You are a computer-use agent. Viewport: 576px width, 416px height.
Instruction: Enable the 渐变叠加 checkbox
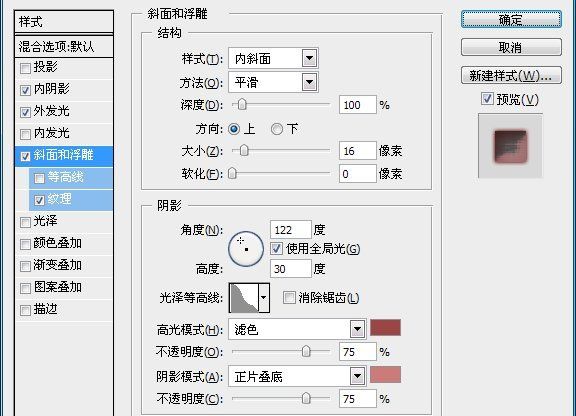pos(25,266)
